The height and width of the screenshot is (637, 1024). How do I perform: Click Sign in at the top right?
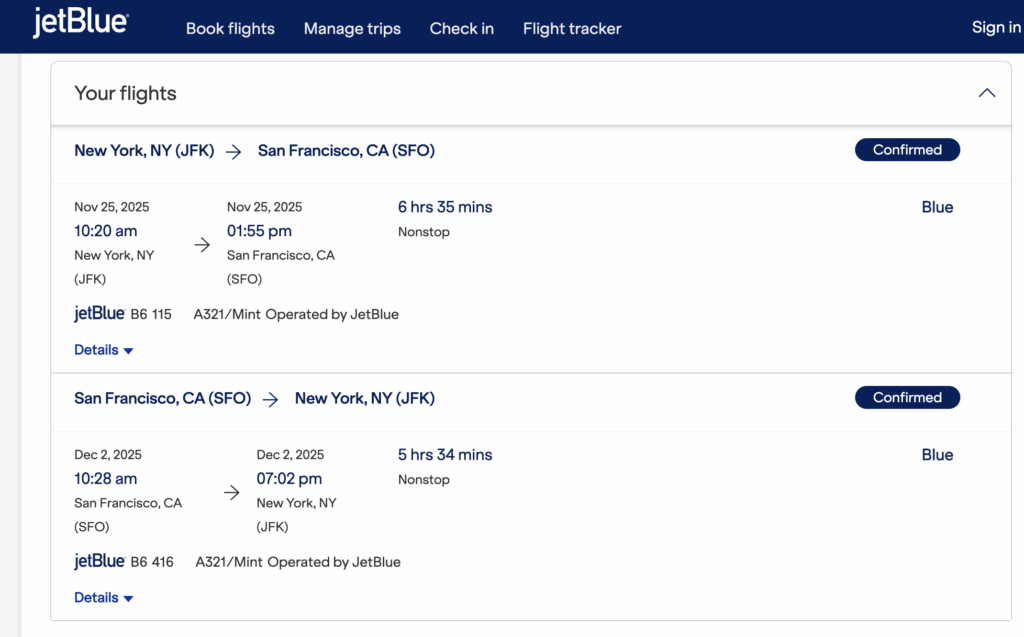coord(995,27)
